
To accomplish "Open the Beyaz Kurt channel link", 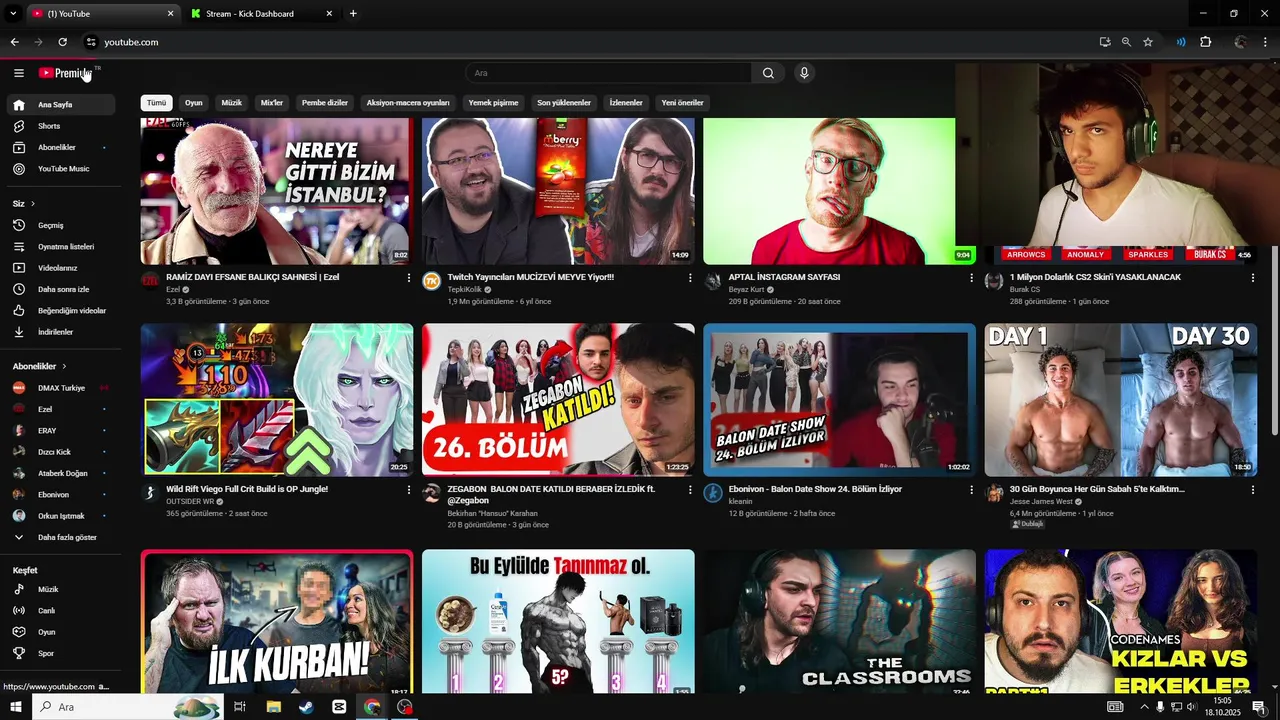I will coord(747,289).
